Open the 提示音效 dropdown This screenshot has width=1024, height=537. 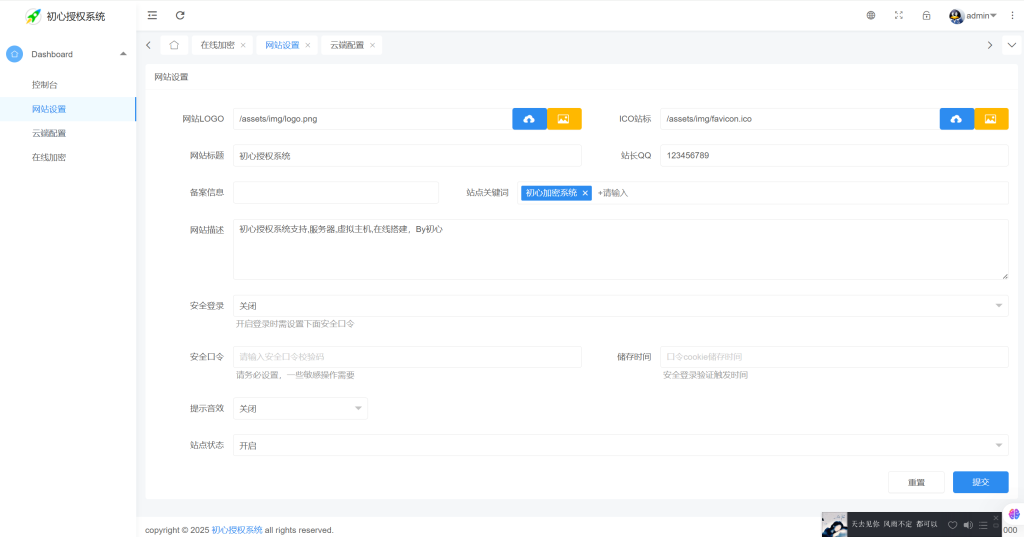(300, 408)
